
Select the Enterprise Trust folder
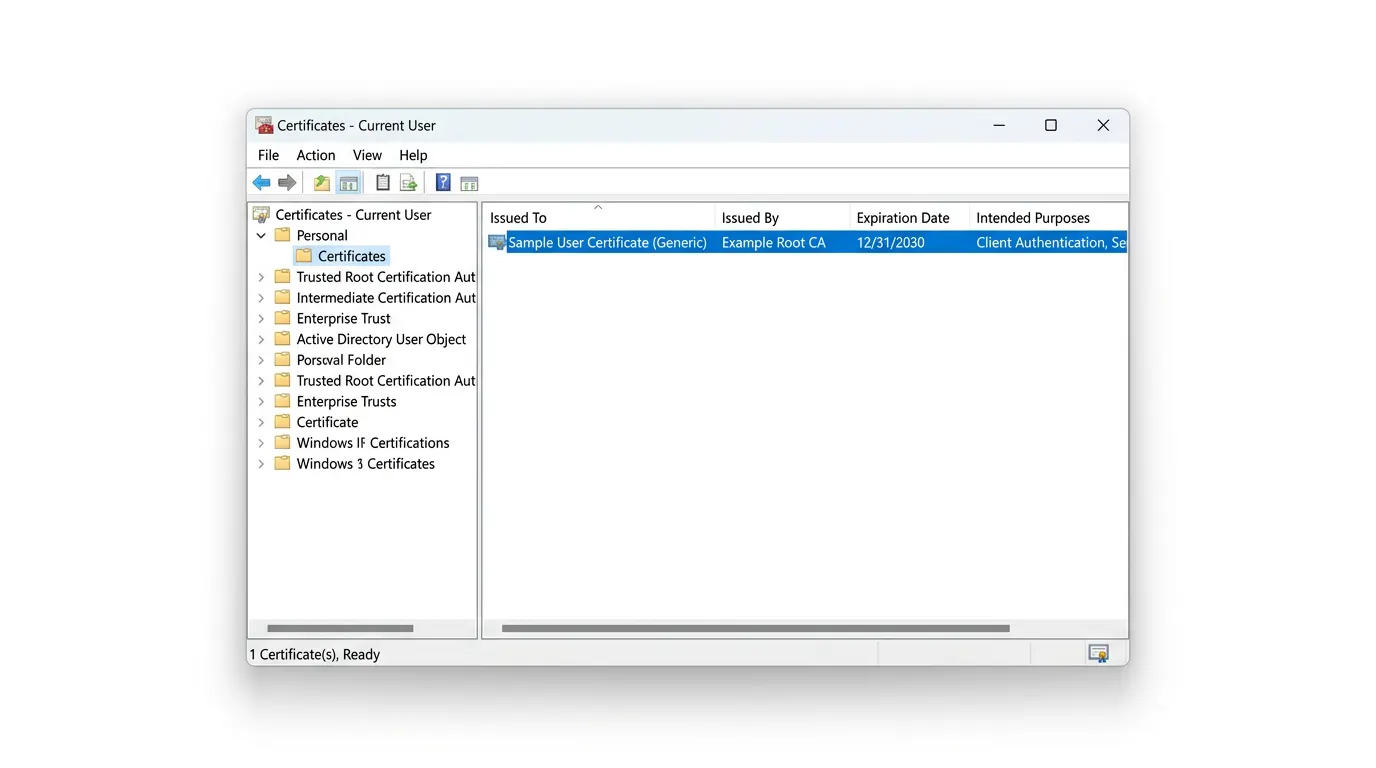coord(344,319)
